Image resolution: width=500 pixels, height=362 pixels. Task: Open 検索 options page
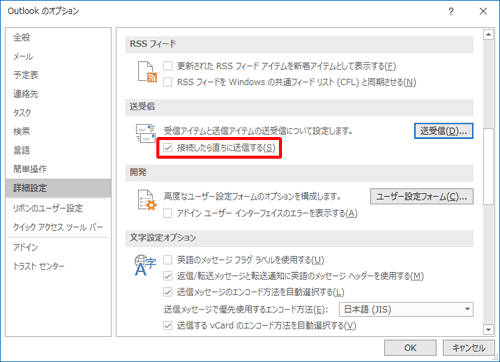(x=58, y=131)
